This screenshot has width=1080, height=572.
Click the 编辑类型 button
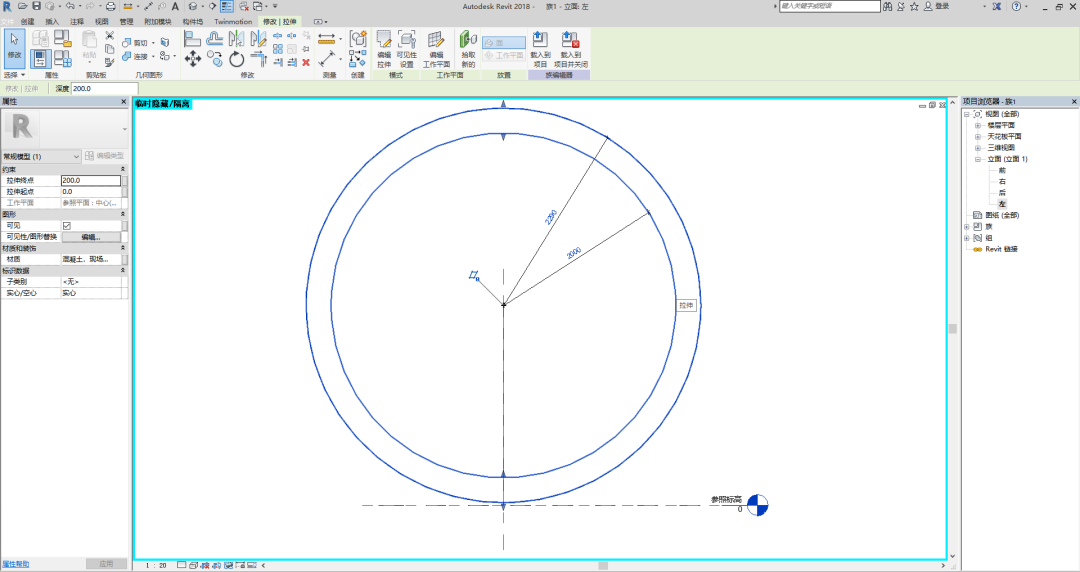(105, 156)
